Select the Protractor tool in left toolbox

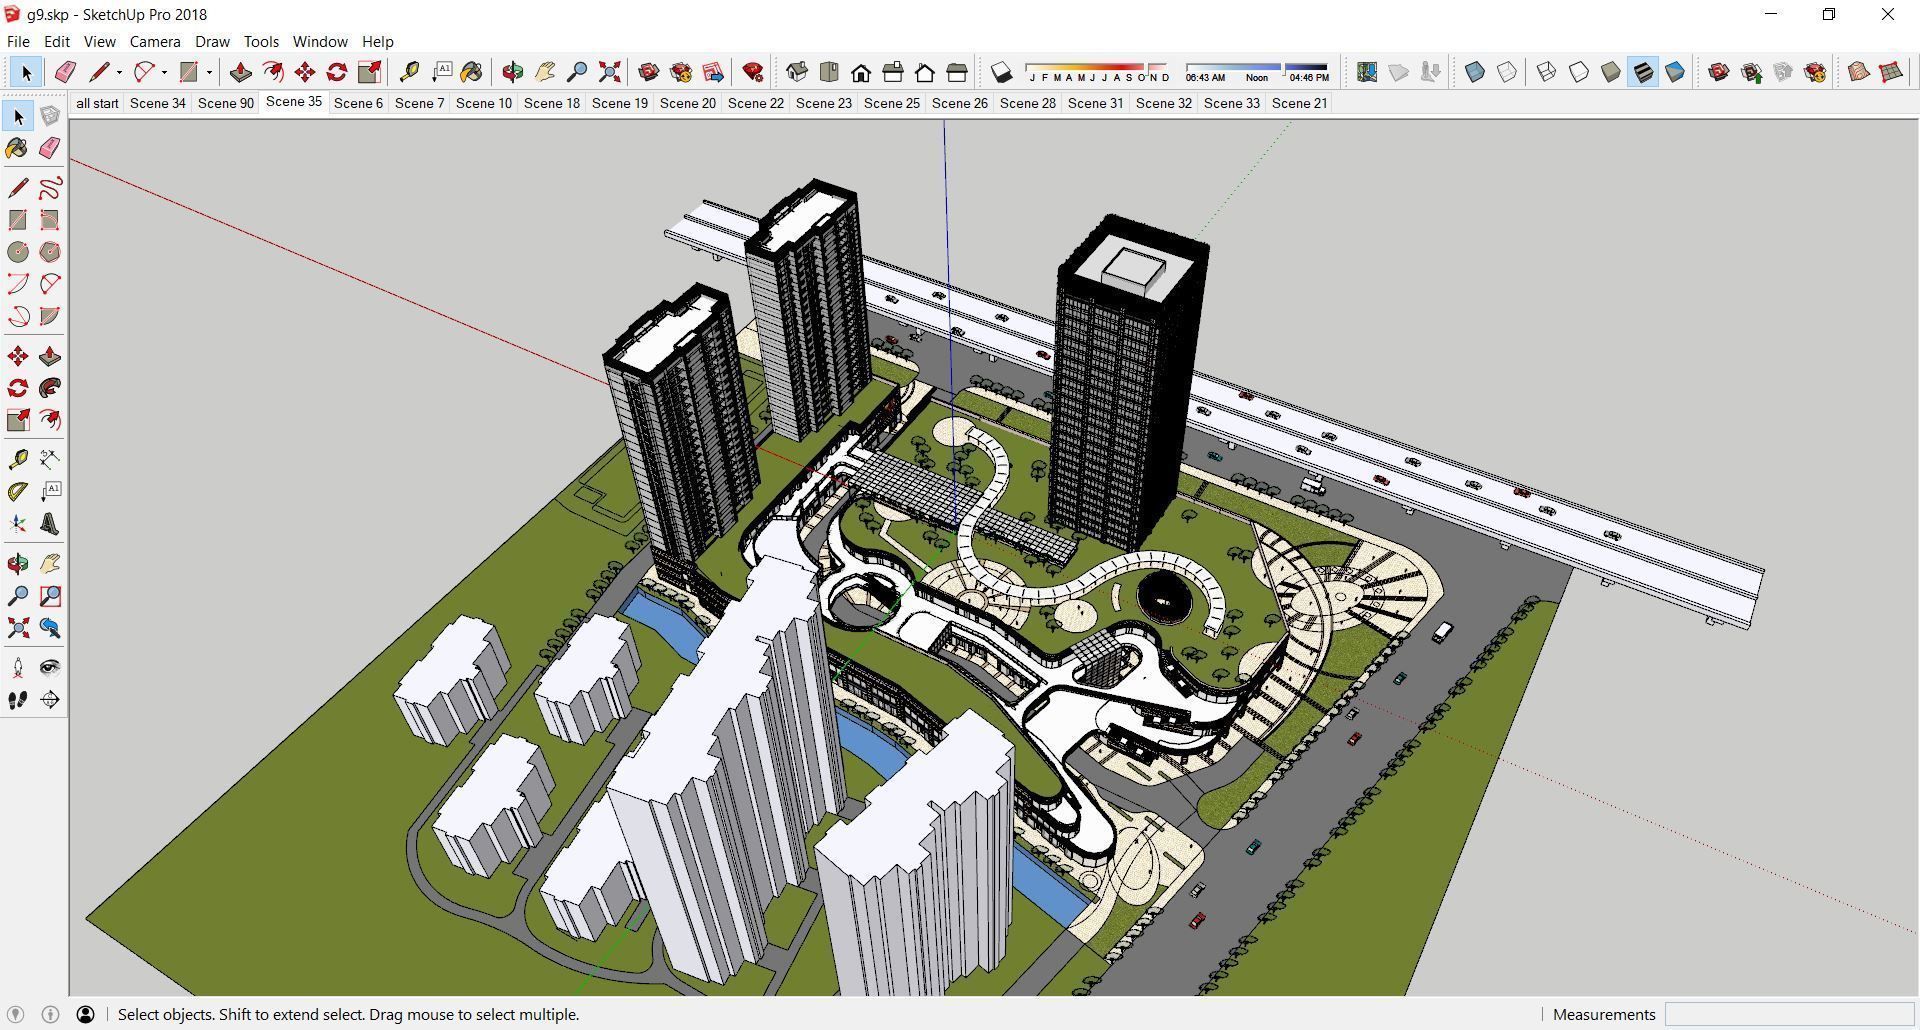[18, 492]
